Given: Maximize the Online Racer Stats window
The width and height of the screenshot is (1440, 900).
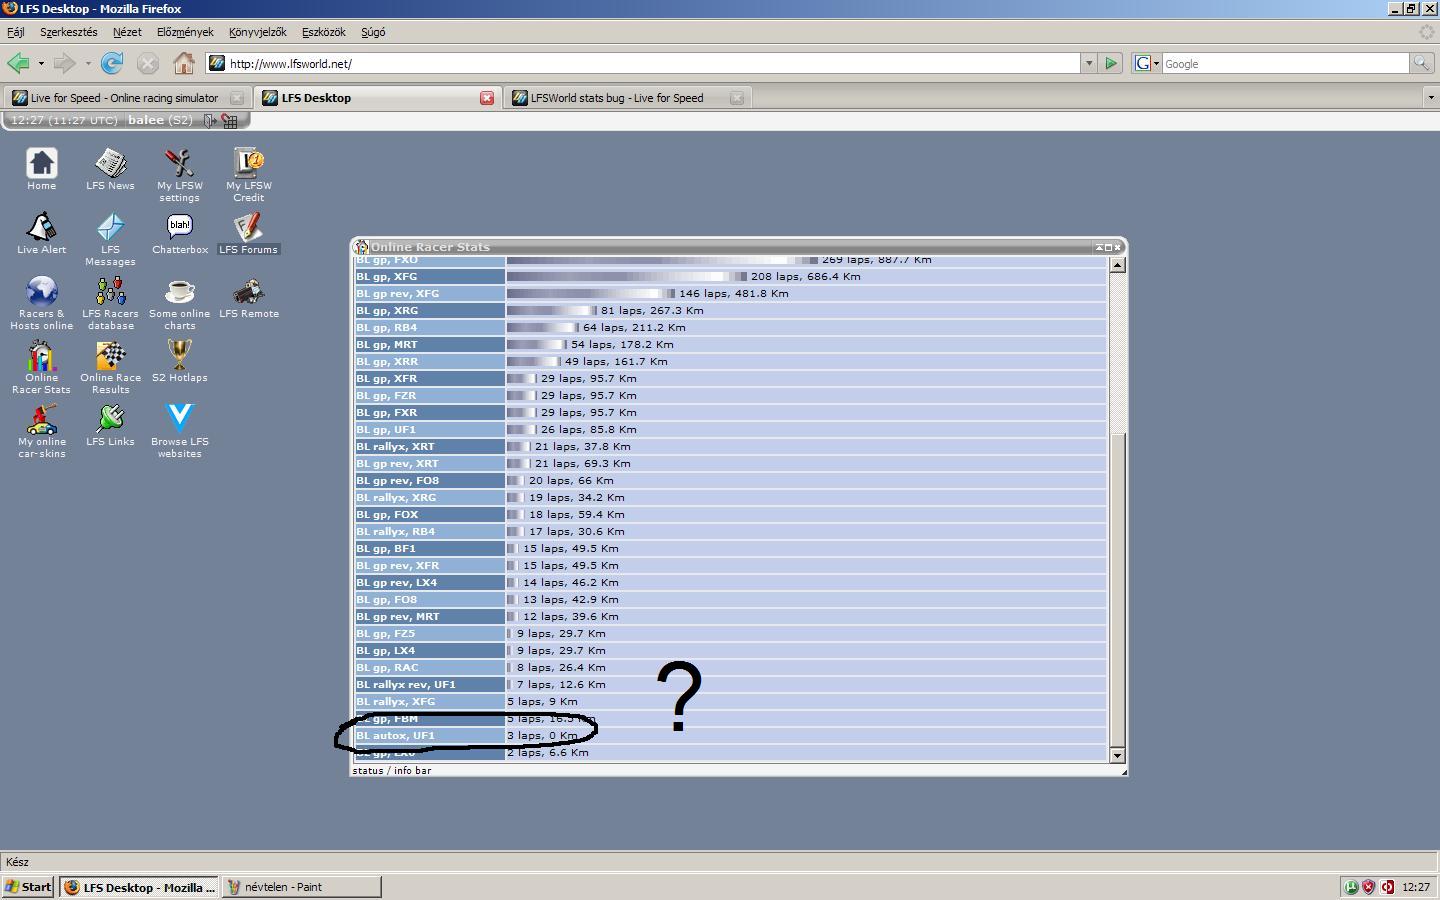Looking at the screenshot, I should coord(1108,247).
